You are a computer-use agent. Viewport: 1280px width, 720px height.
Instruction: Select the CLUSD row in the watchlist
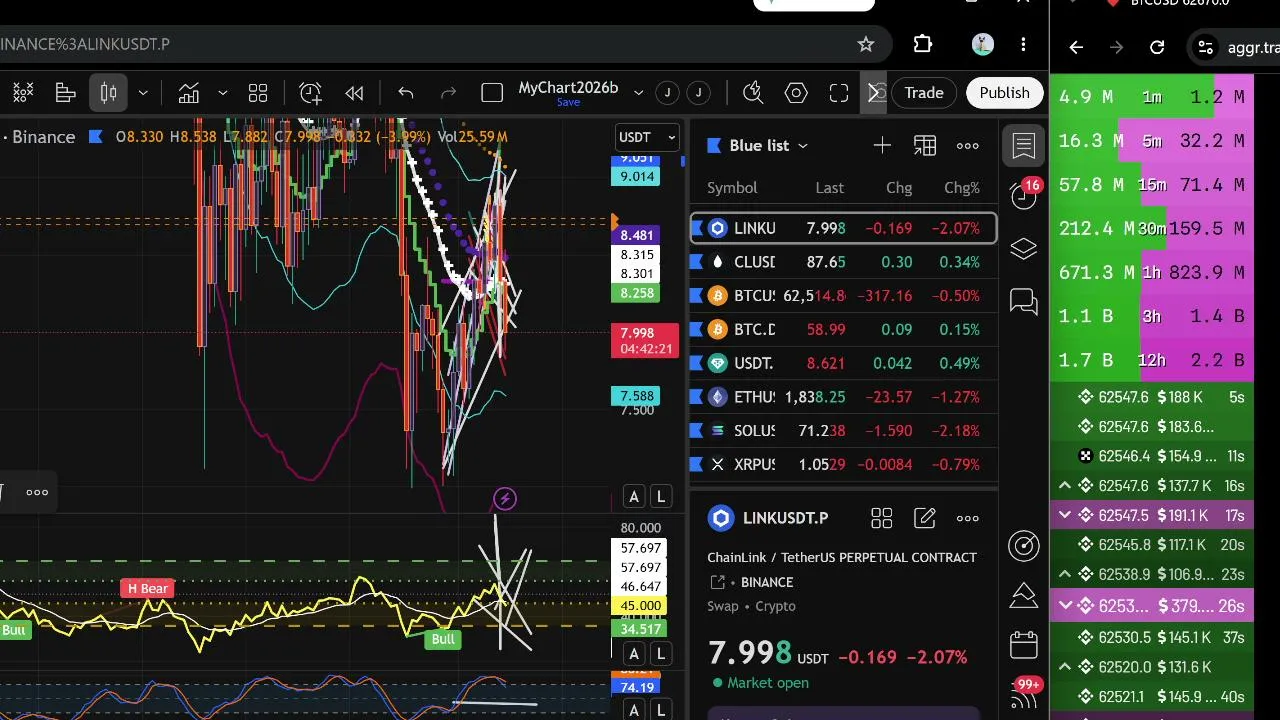click(x=844, y=262)
